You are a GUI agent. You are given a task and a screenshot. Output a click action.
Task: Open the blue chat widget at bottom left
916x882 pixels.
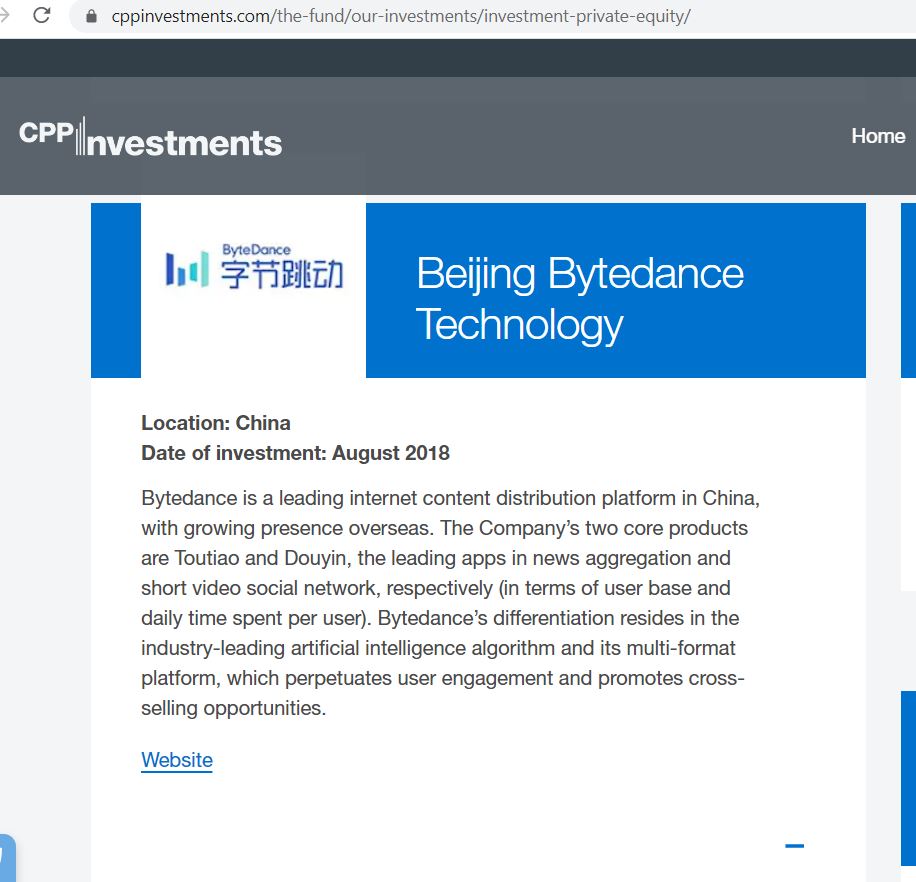pos(7,859)
